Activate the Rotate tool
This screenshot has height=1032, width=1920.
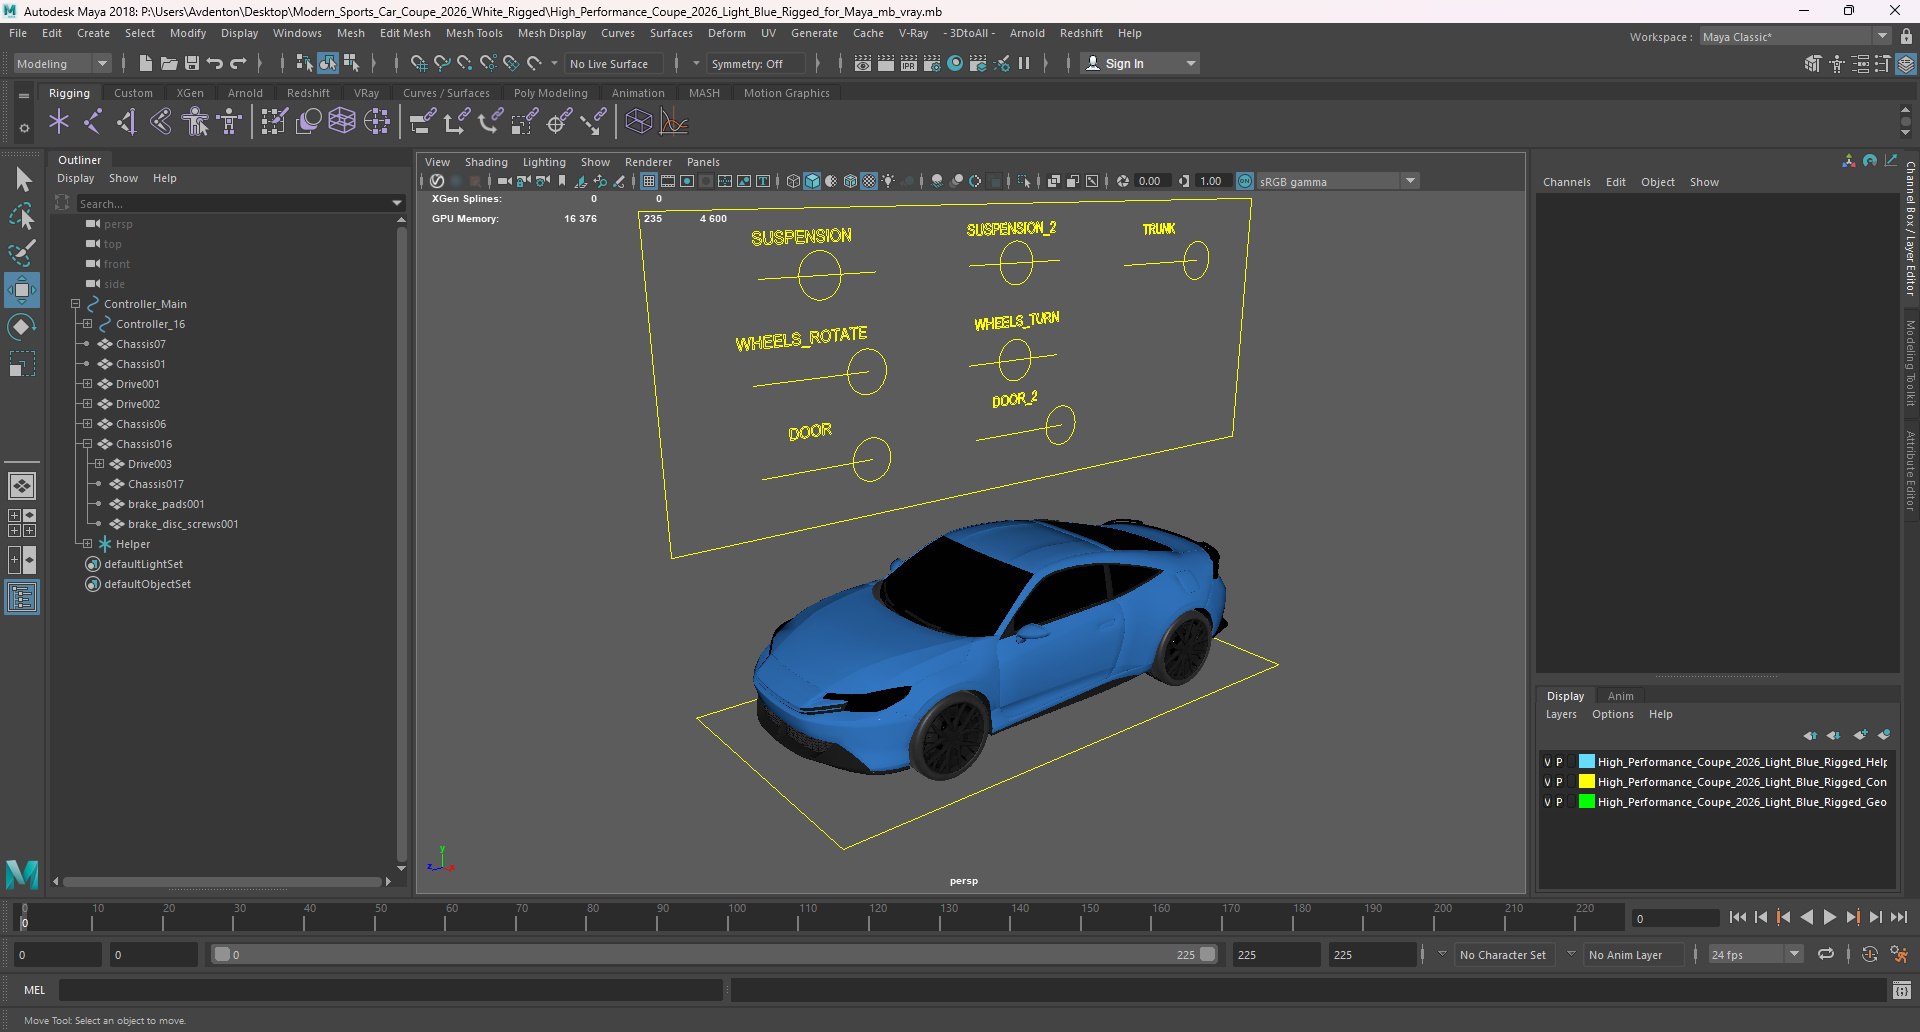[22, 327]
